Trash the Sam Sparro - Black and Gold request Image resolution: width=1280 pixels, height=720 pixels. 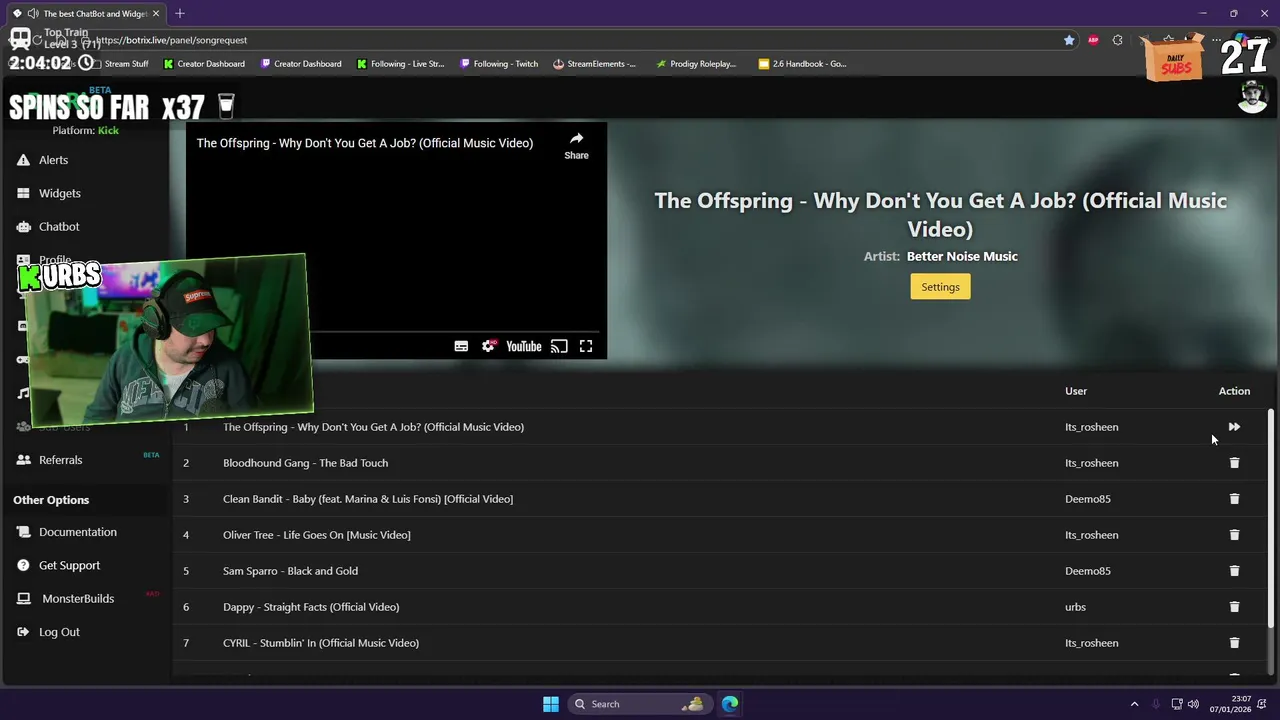pos(1234,571)
